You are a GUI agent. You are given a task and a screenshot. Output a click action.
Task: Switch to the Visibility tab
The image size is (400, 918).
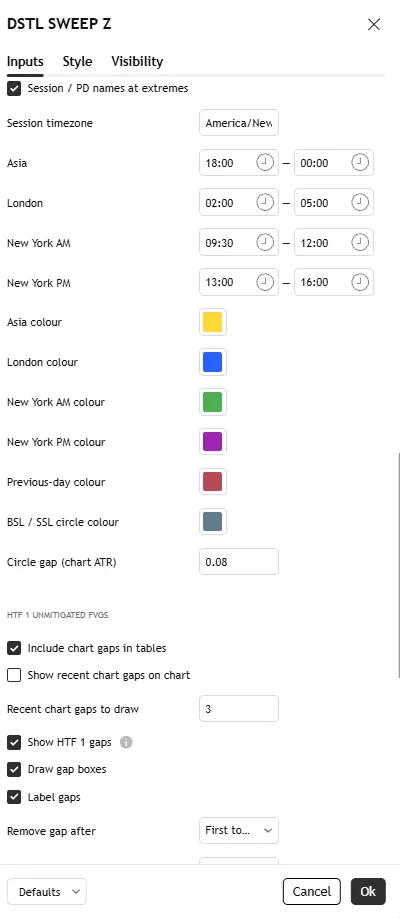coord(137,61)
